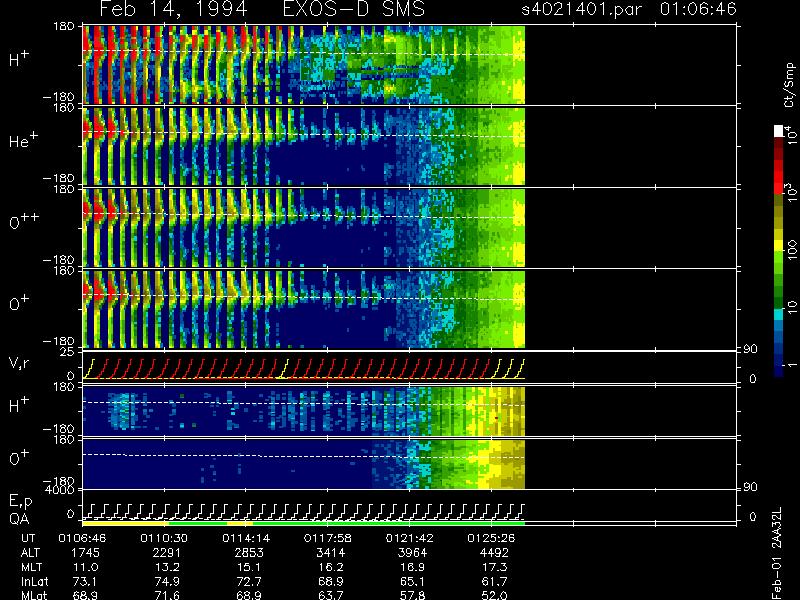Click the altitude value '4492'

coord(494,553)
